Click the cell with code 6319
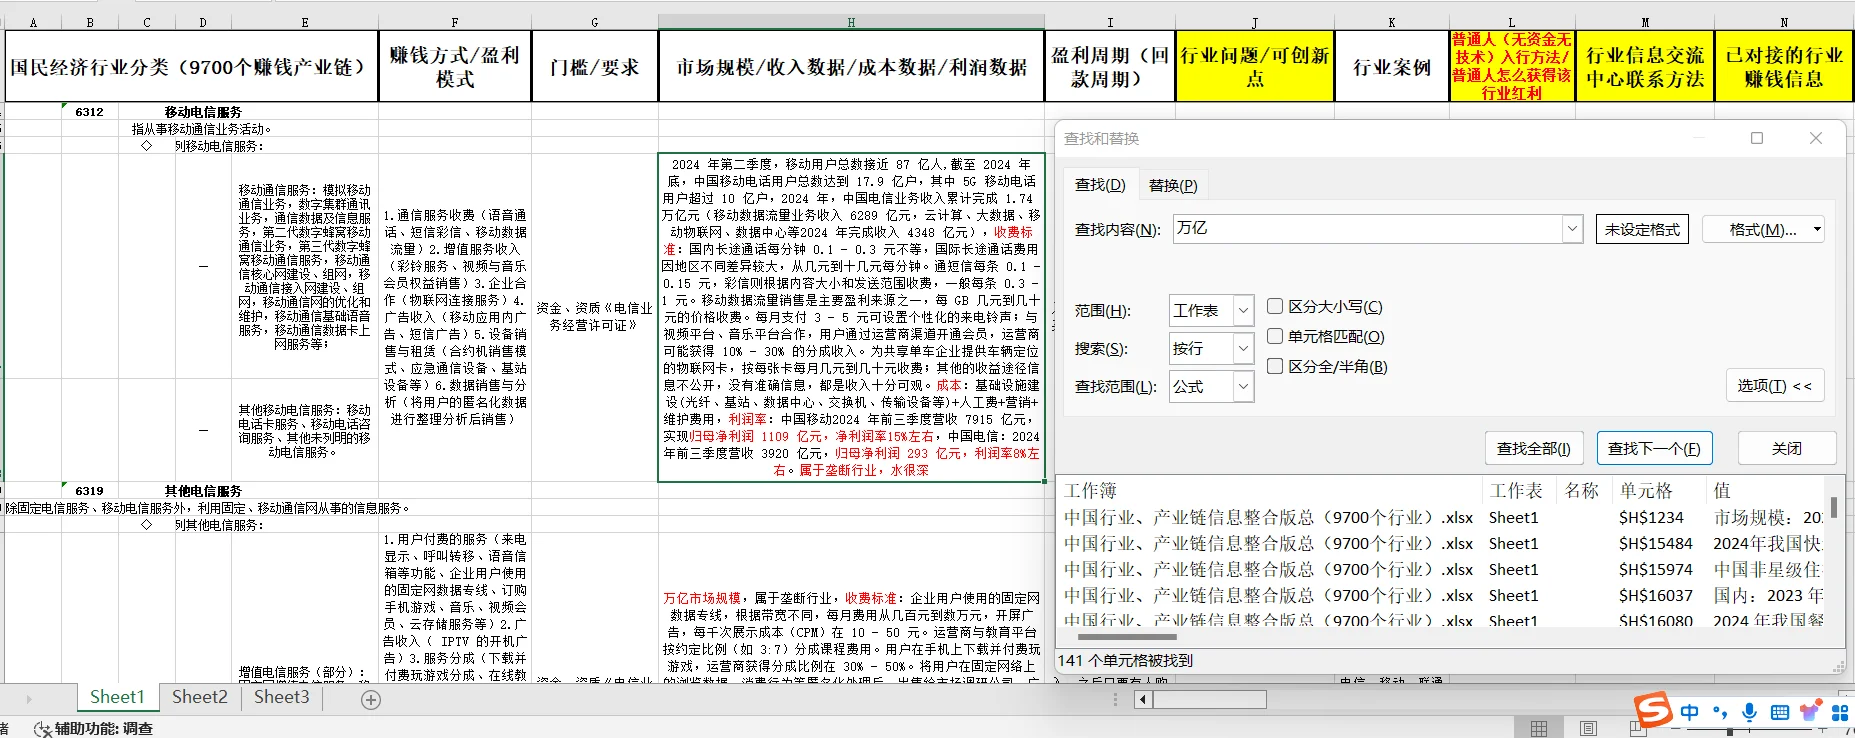The image size is (1855, 738). [89, 491]
